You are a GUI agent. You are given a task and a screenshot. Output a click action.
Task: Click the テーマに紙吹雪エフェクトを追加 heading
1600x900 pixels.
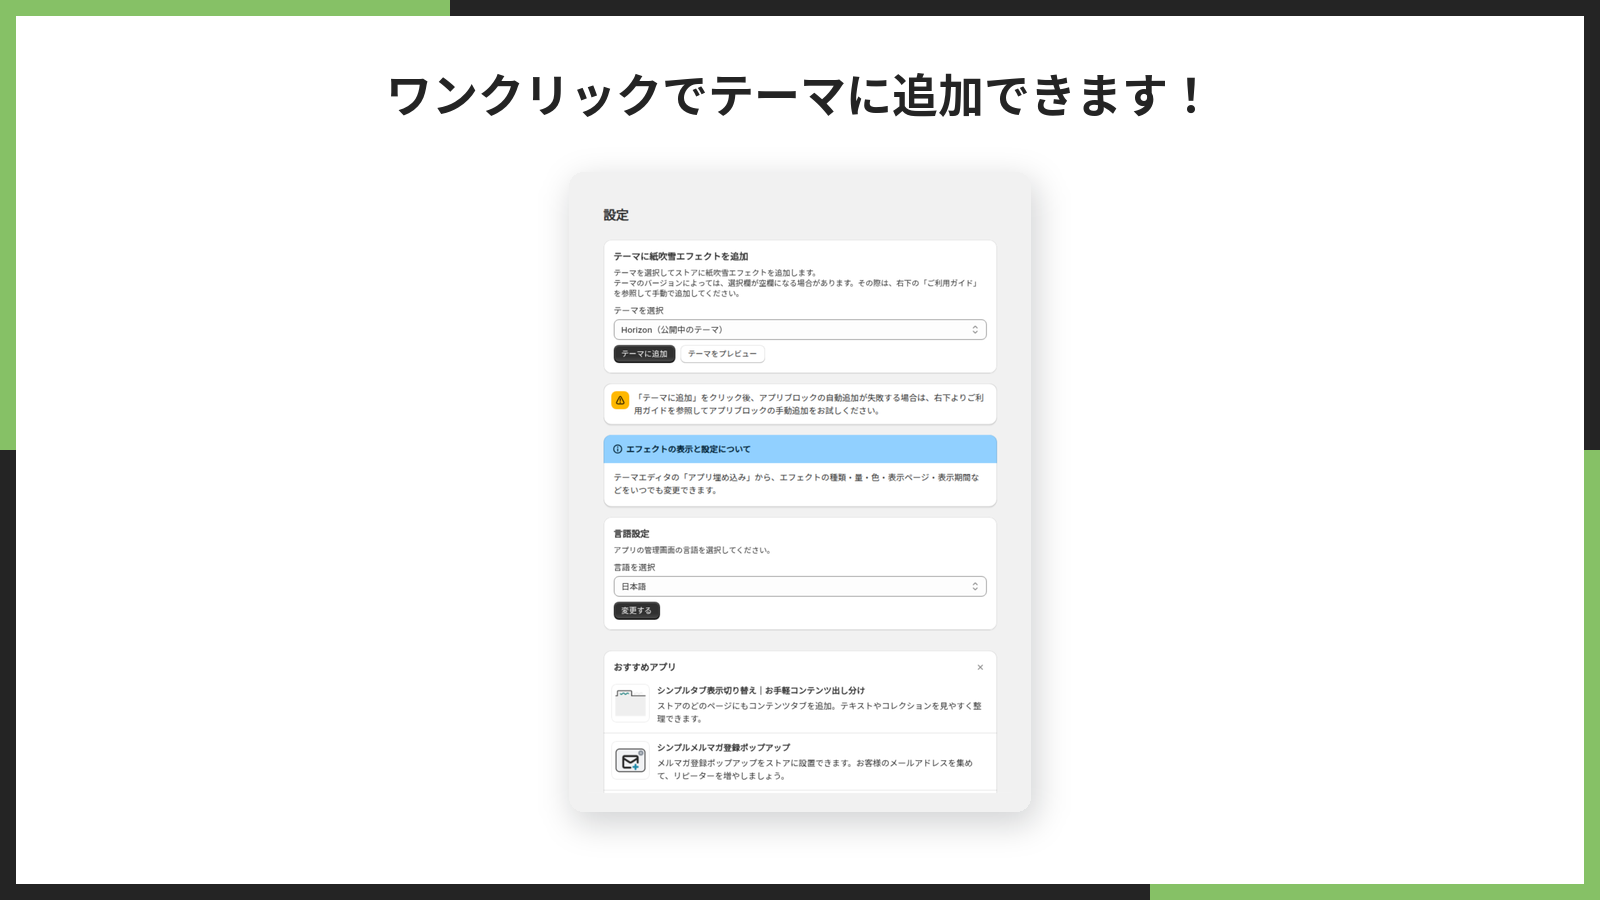coord(681,256)
